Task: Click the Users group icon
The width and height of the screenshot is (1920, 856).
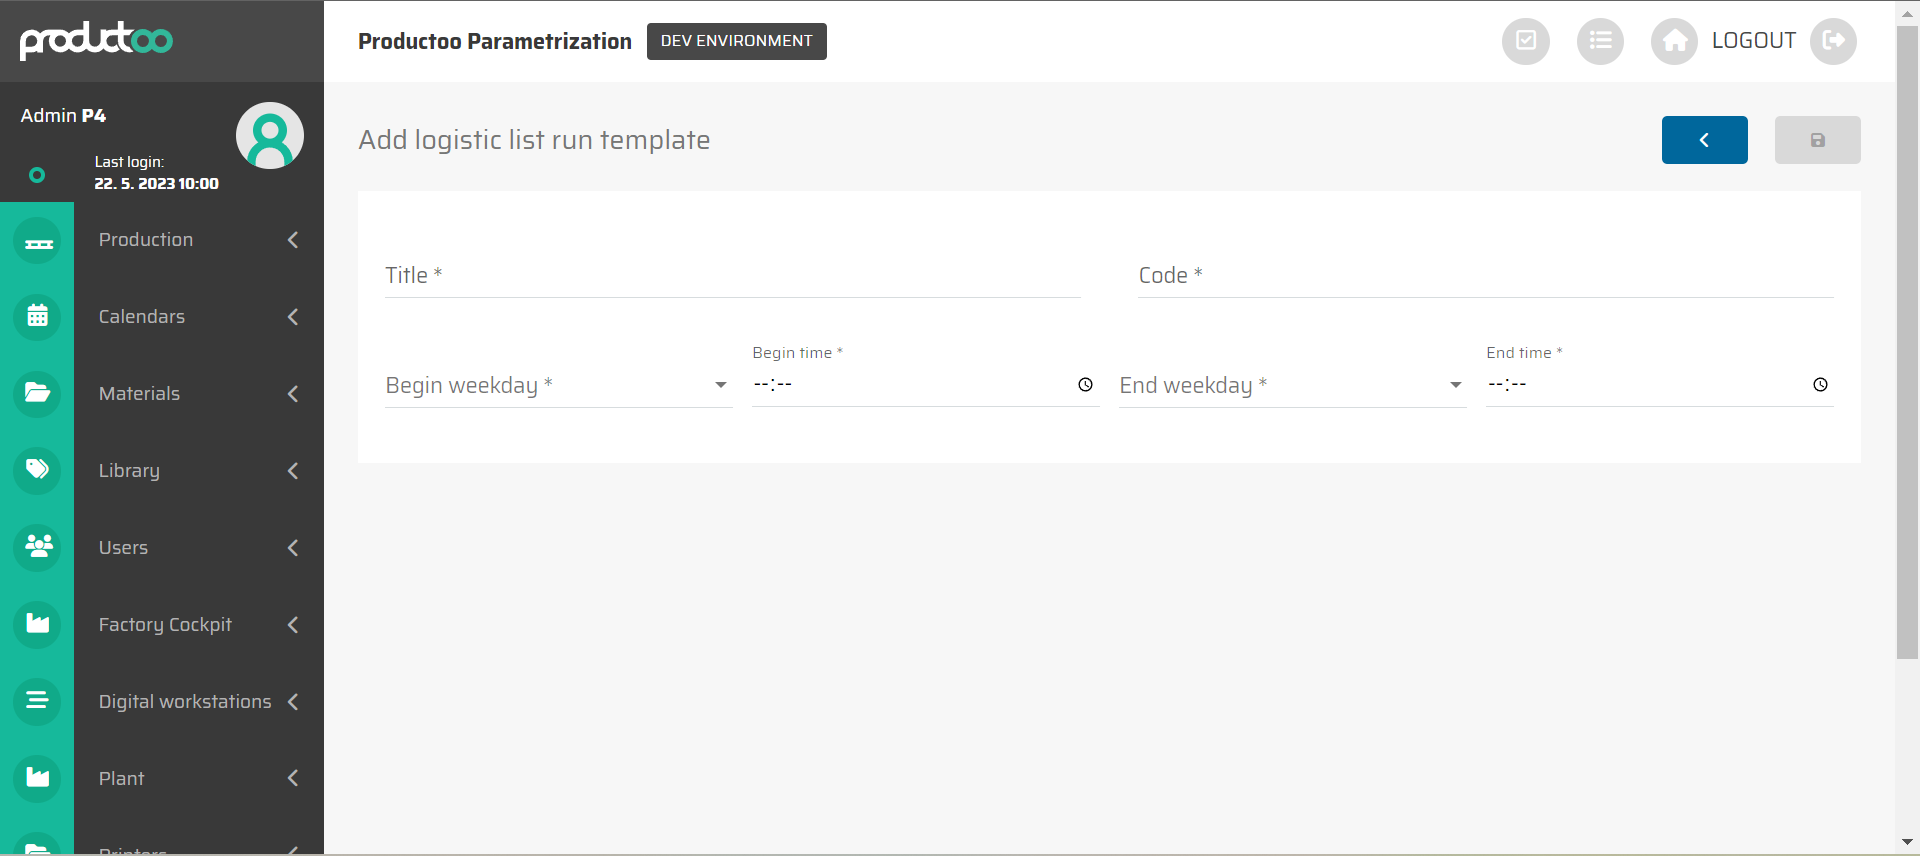Action: pos(38,547)
